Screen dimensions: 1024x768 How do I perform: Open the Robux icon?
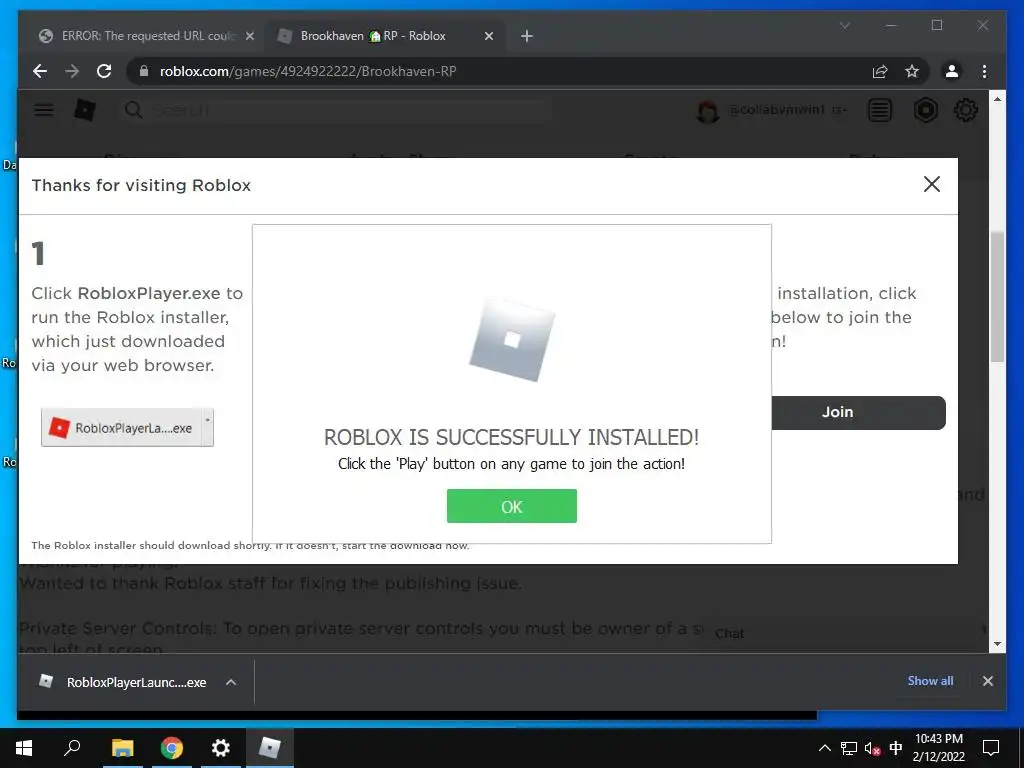(925, 110)
